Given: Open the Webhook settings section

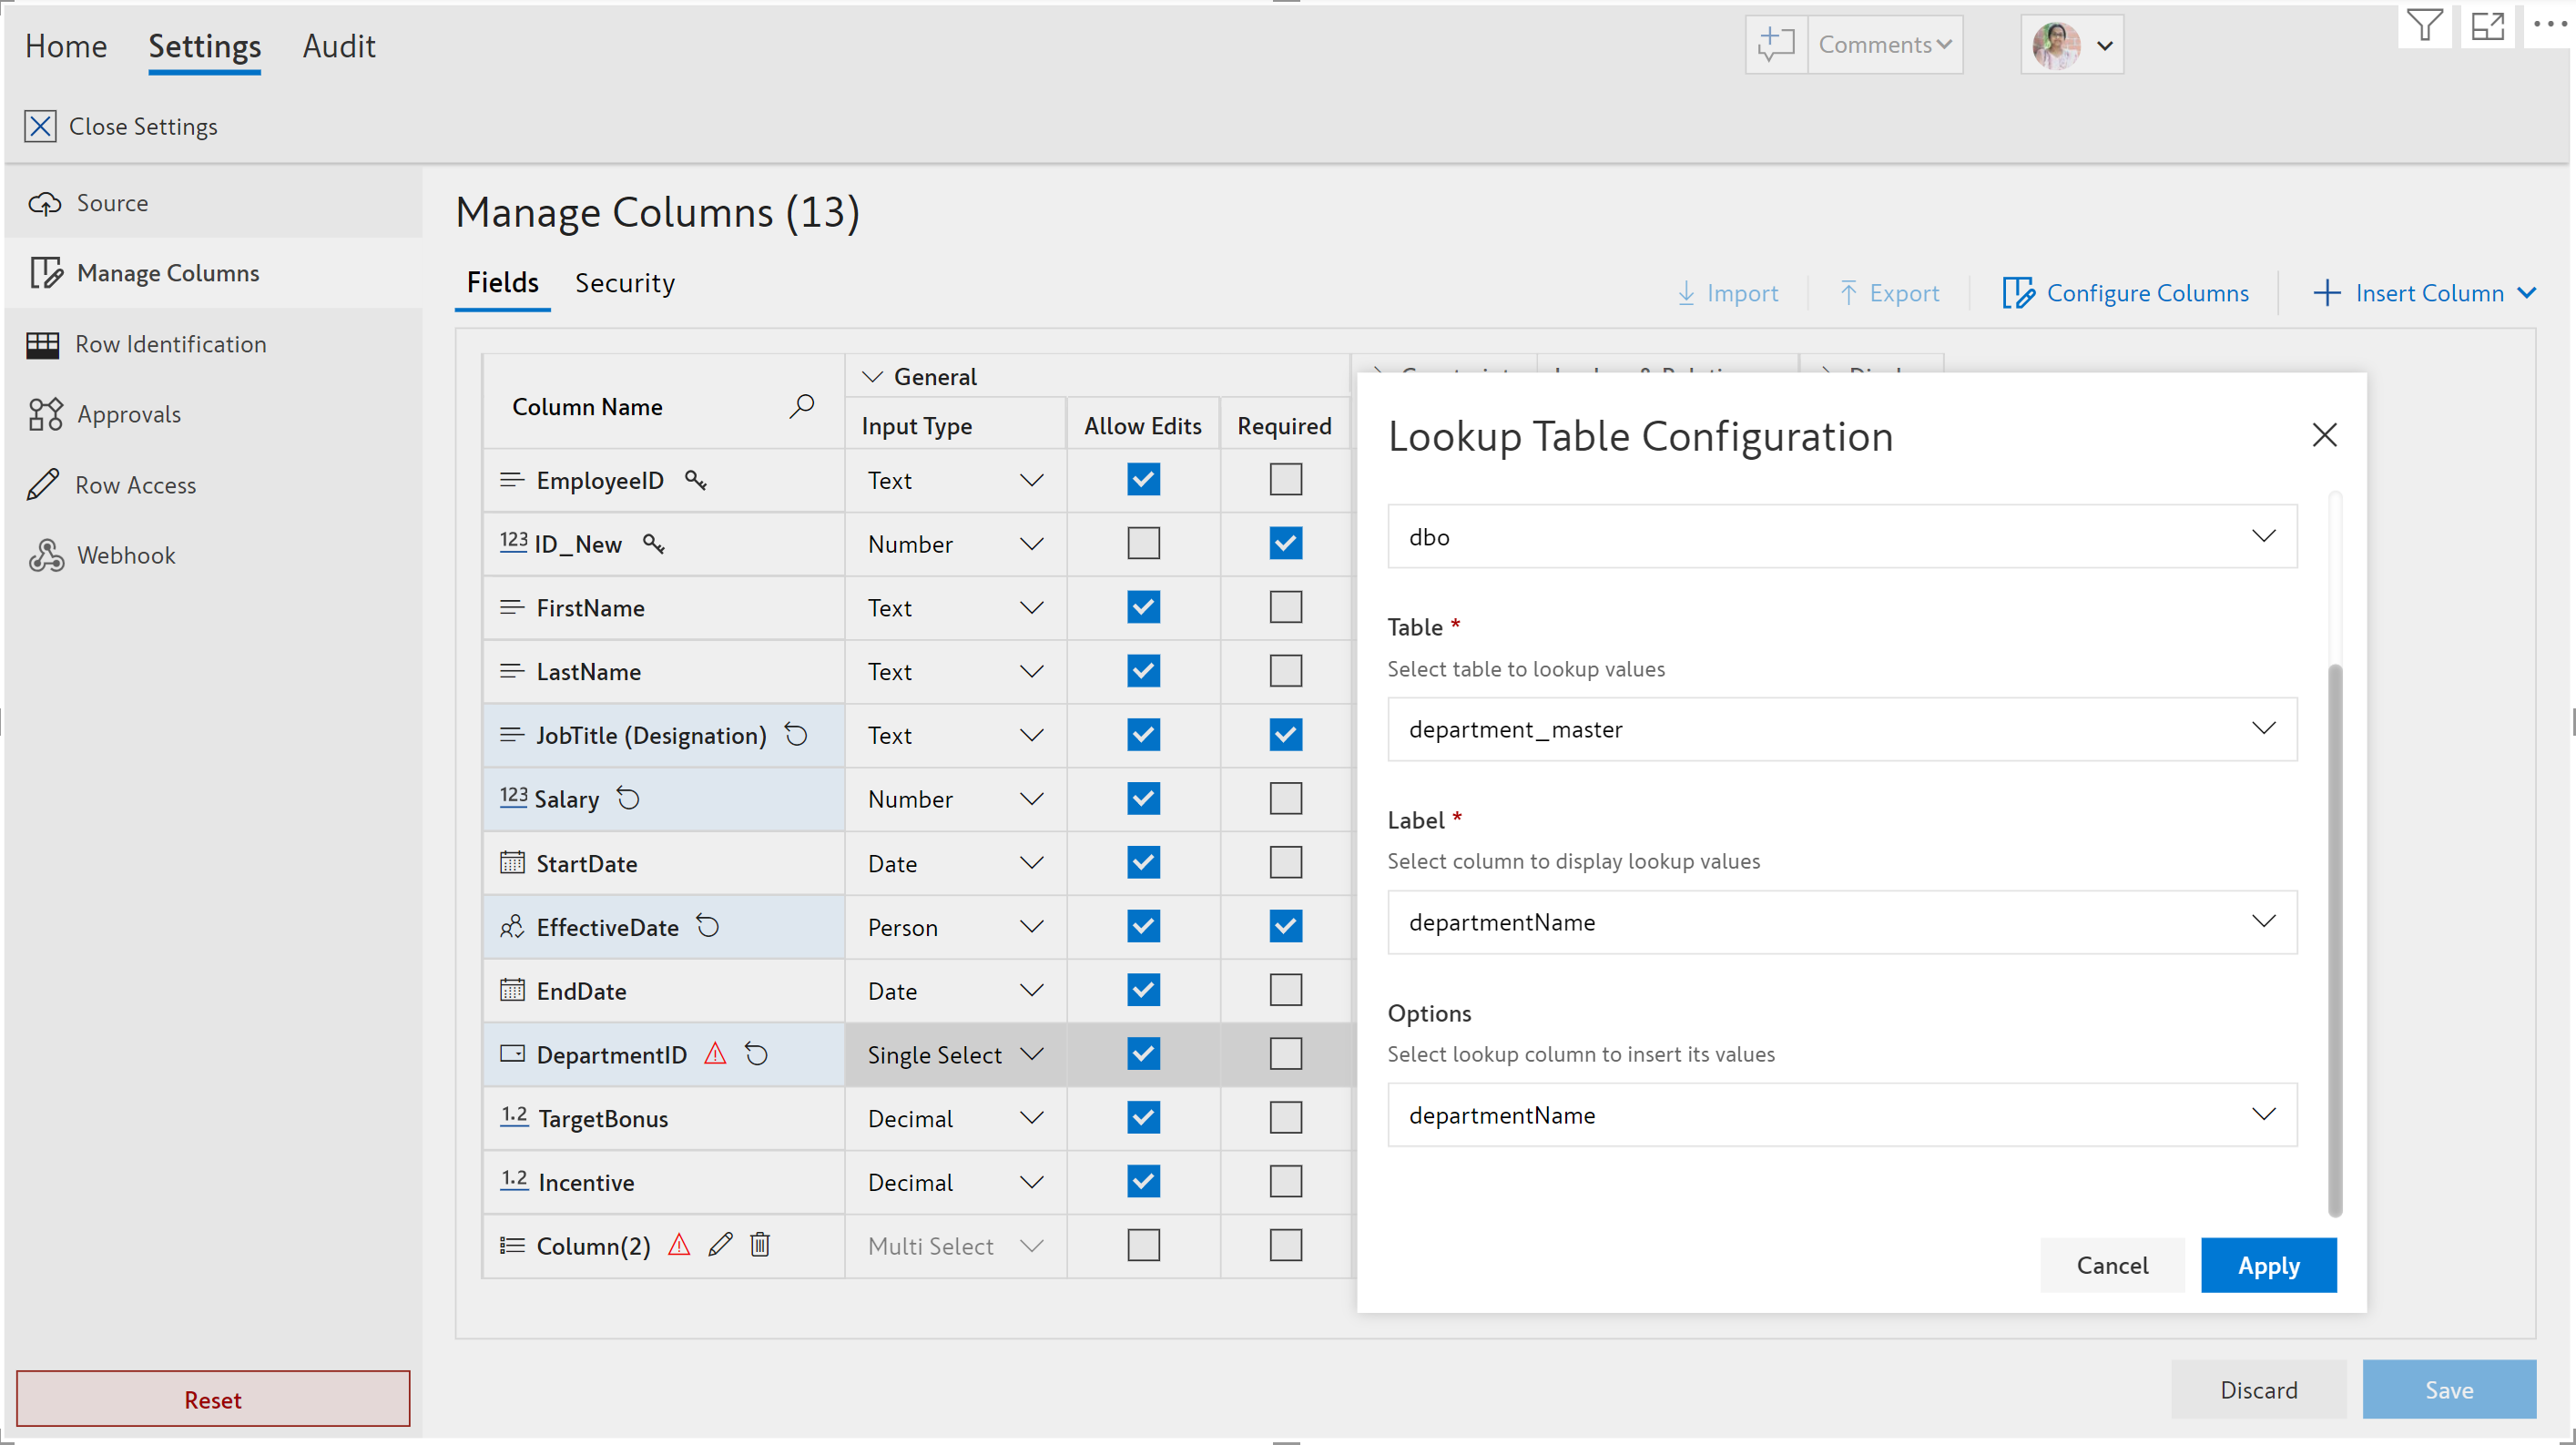Looking at the screenshot, I should pos(126,555).
